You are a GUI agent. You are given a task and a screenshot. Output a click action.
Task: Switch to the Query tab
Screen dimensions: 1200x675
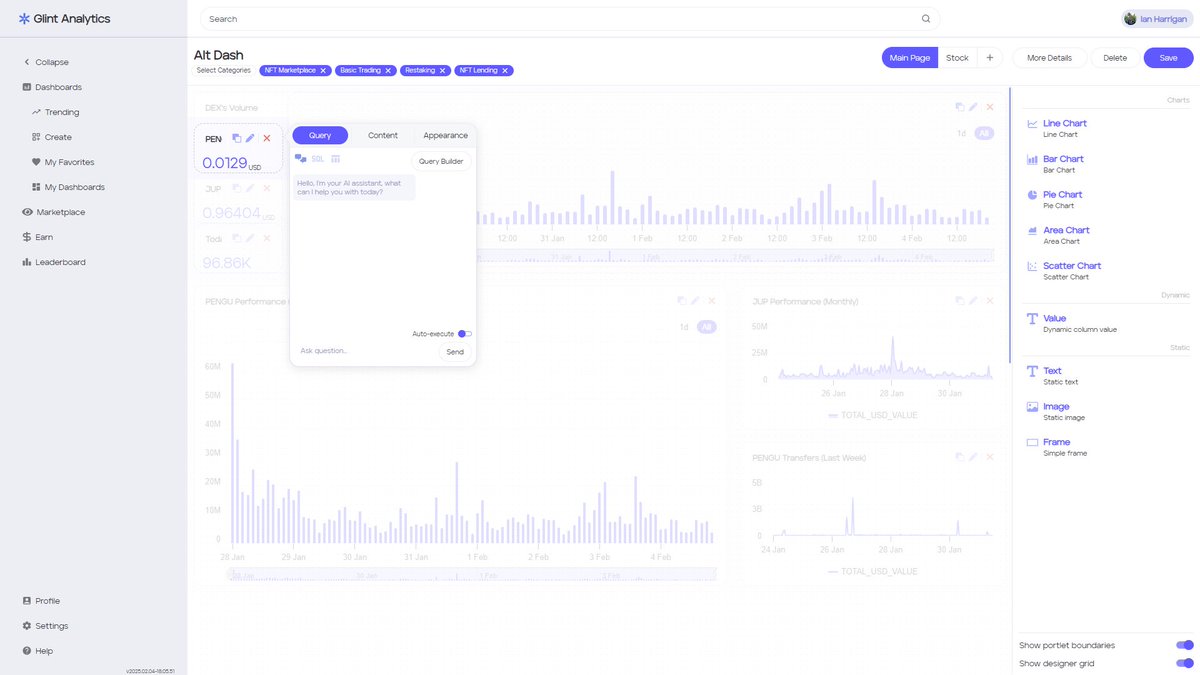[x=320, y=135]
